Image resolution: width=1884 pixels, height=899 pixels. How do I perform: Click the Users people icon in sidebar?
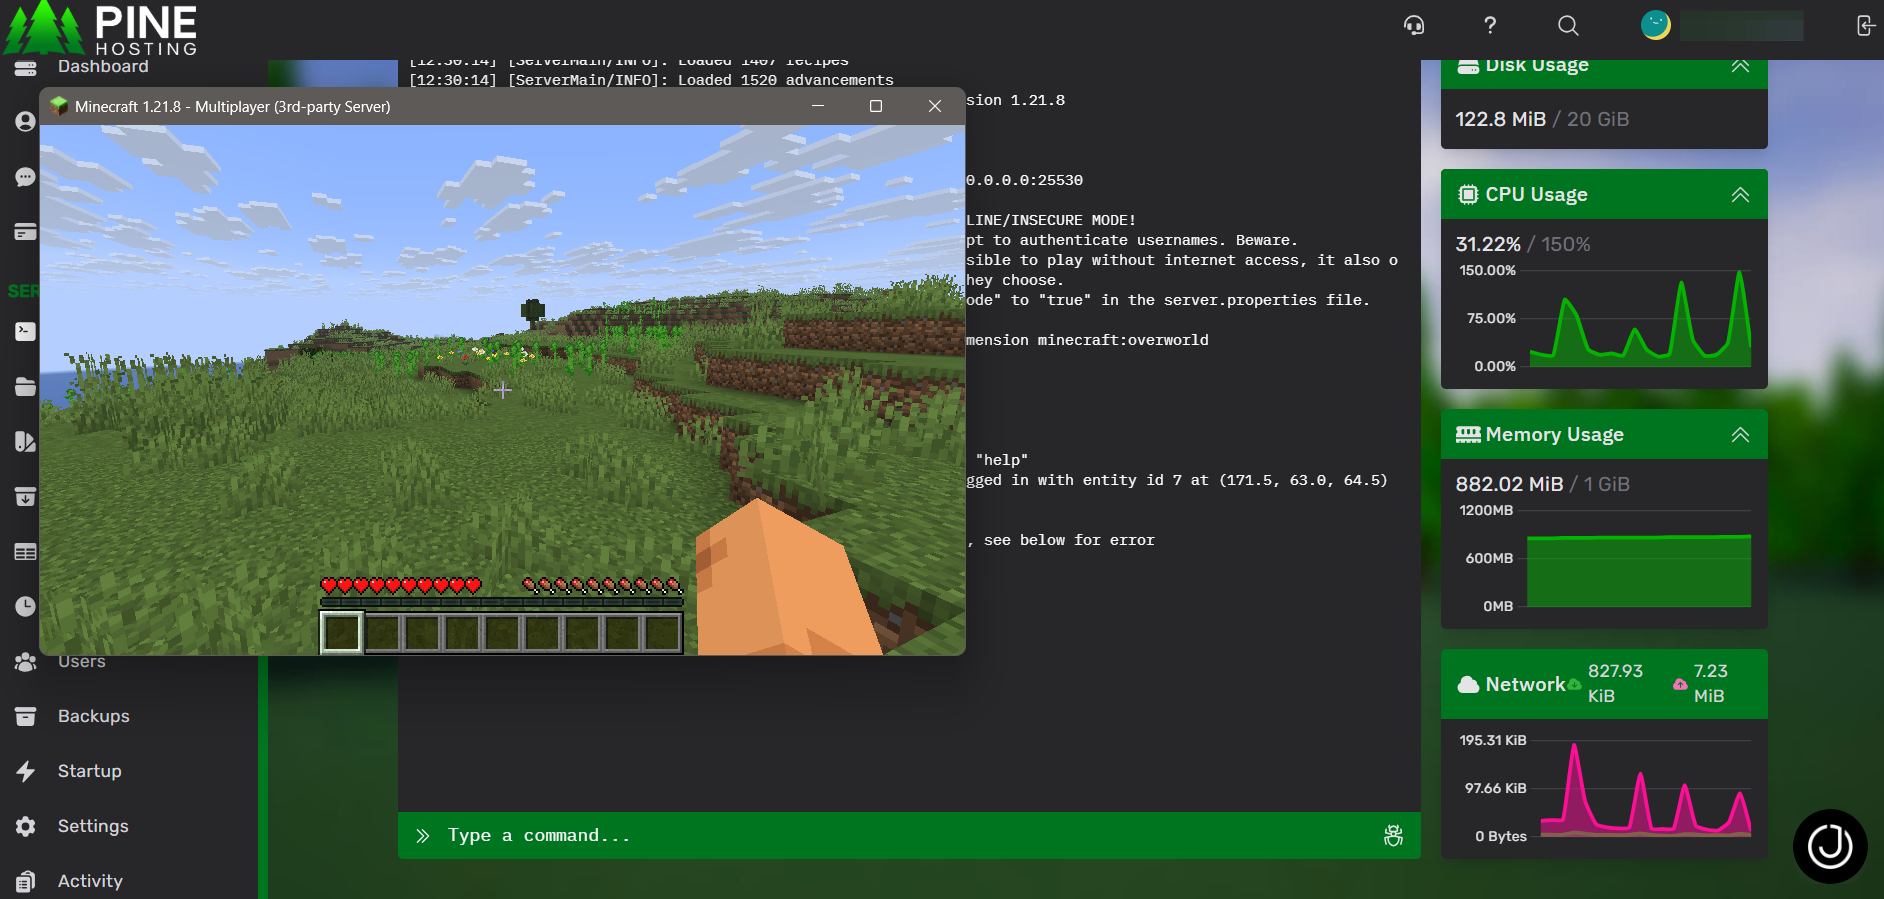pos(25,661)
